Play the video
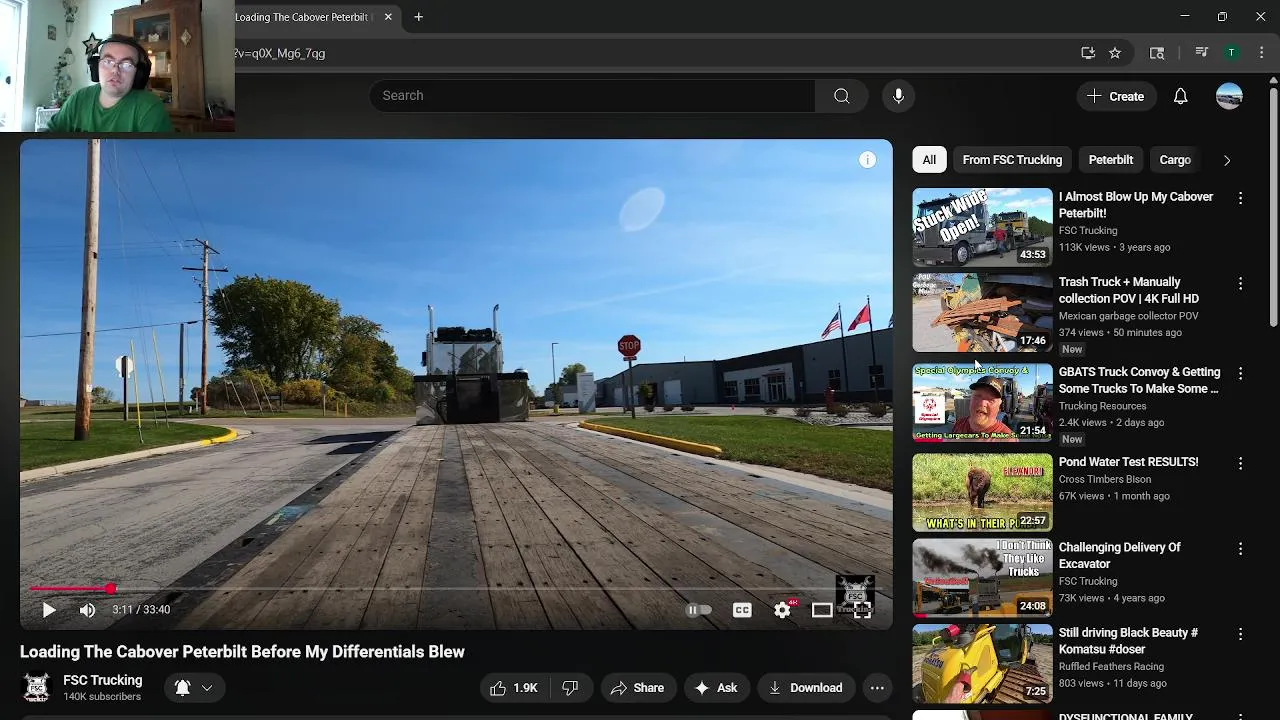 pyautogui.click(x=48, y=610)
